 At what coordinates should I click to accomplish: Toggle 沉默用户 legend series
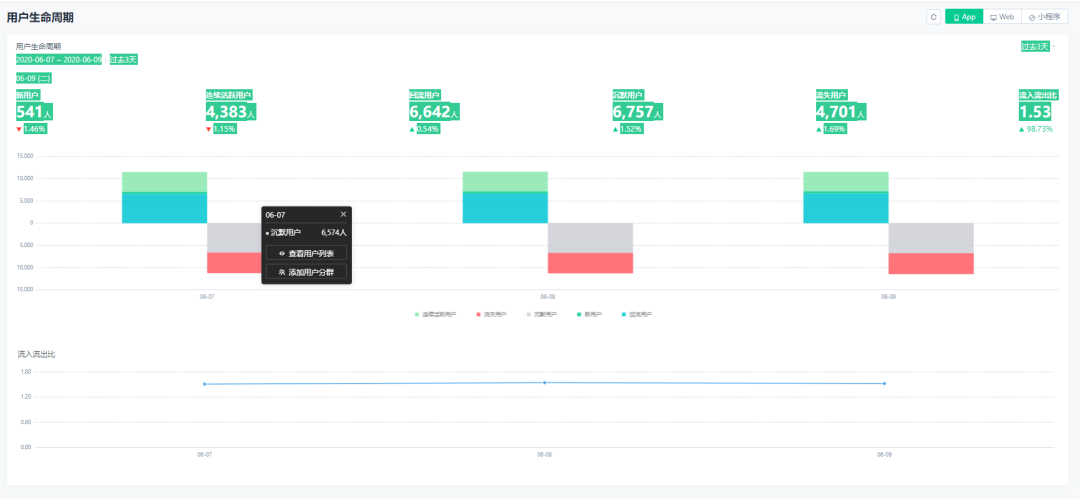(x=542, y=314)
